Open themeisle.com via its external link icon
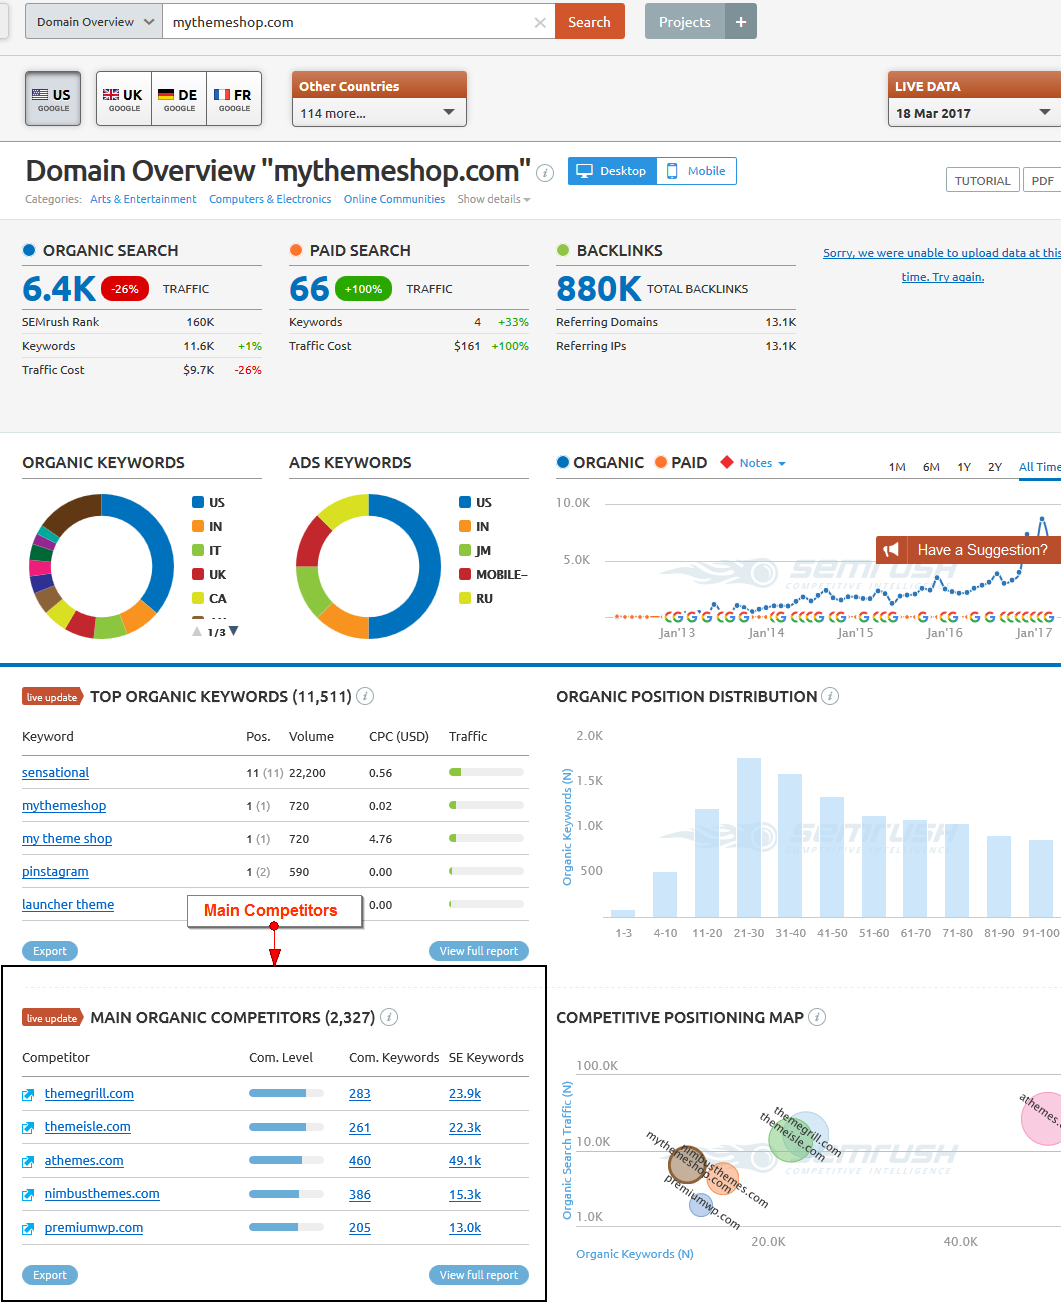 click(x=28, y=1128)
